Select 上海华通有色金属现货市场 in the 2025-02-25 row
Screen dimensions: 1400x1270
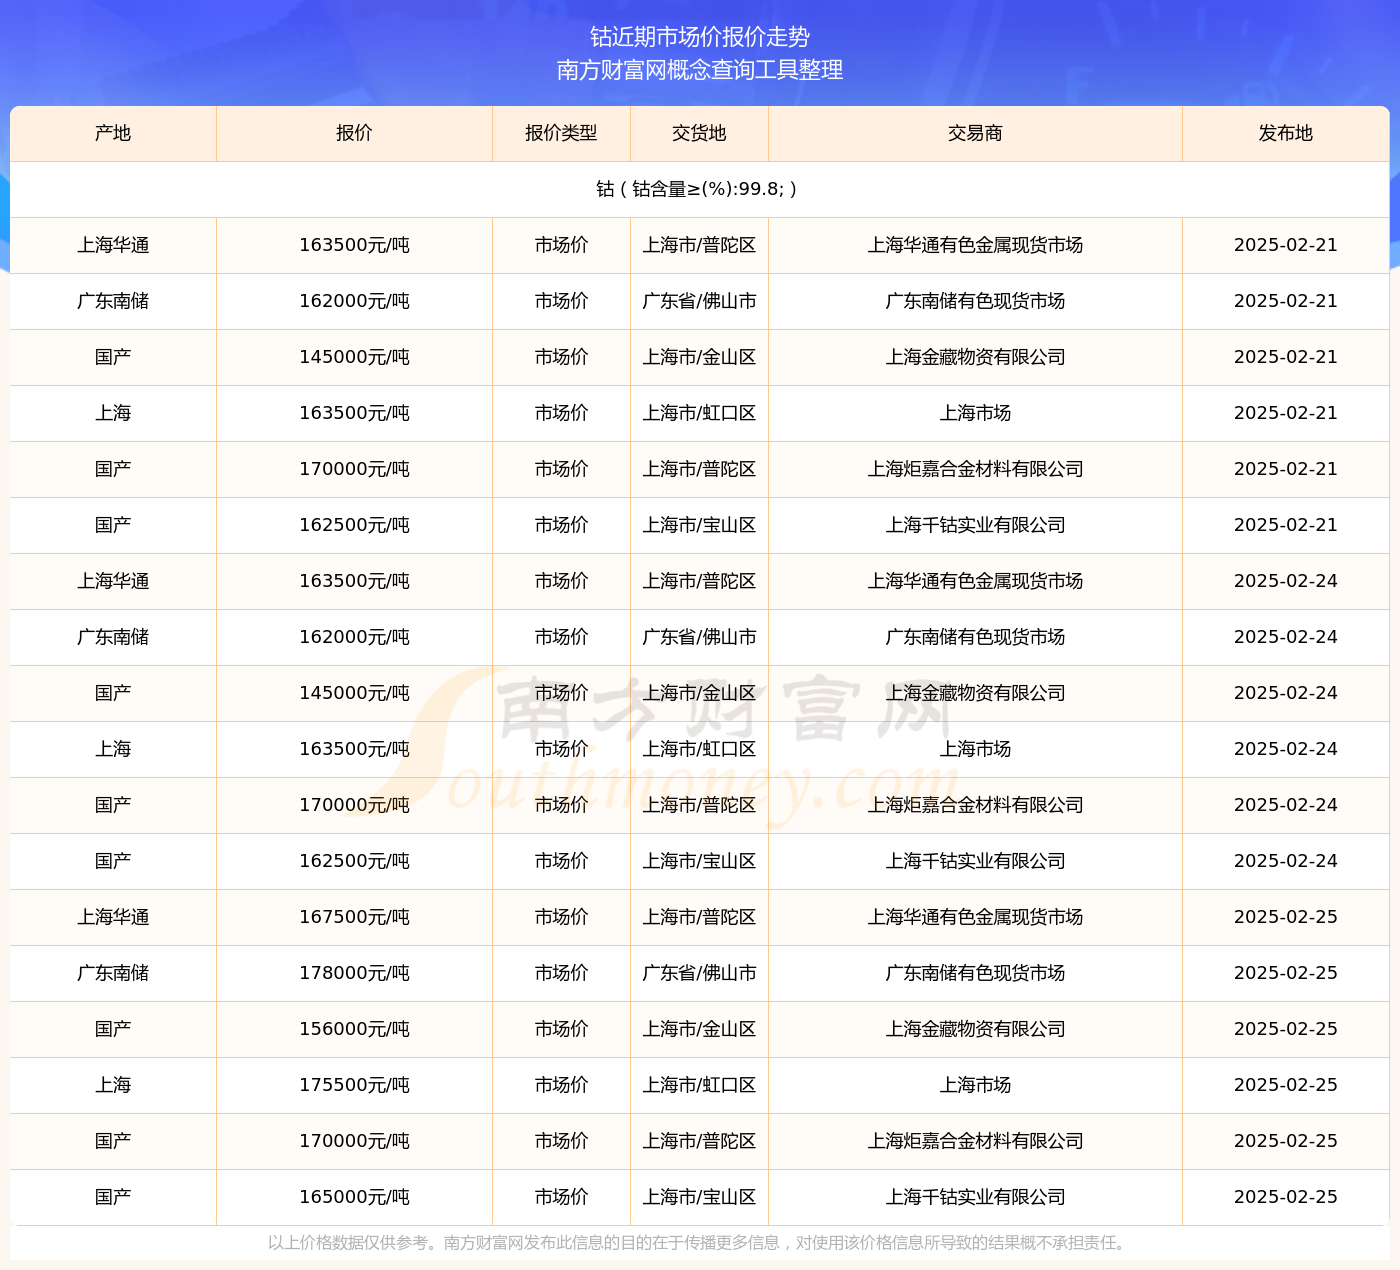point(975,917)
